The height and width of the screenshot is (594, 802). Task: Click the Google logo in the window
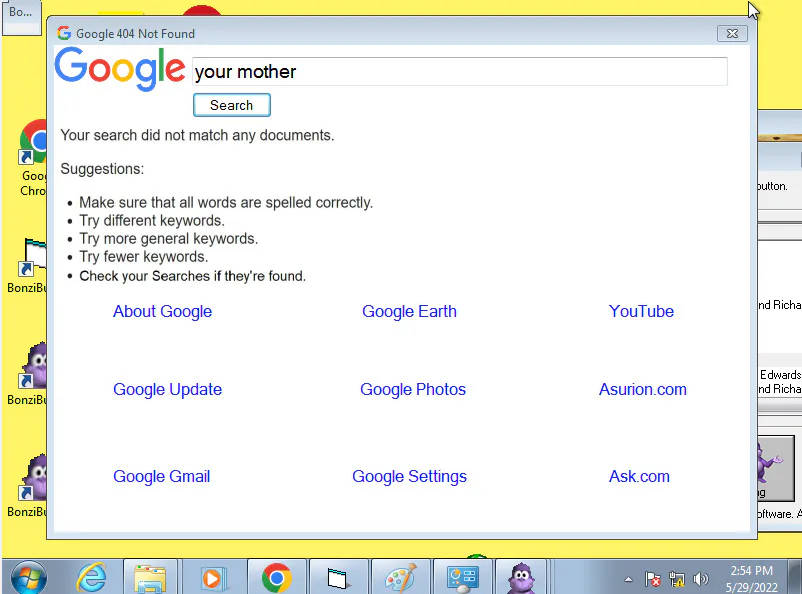pos(120,69)
